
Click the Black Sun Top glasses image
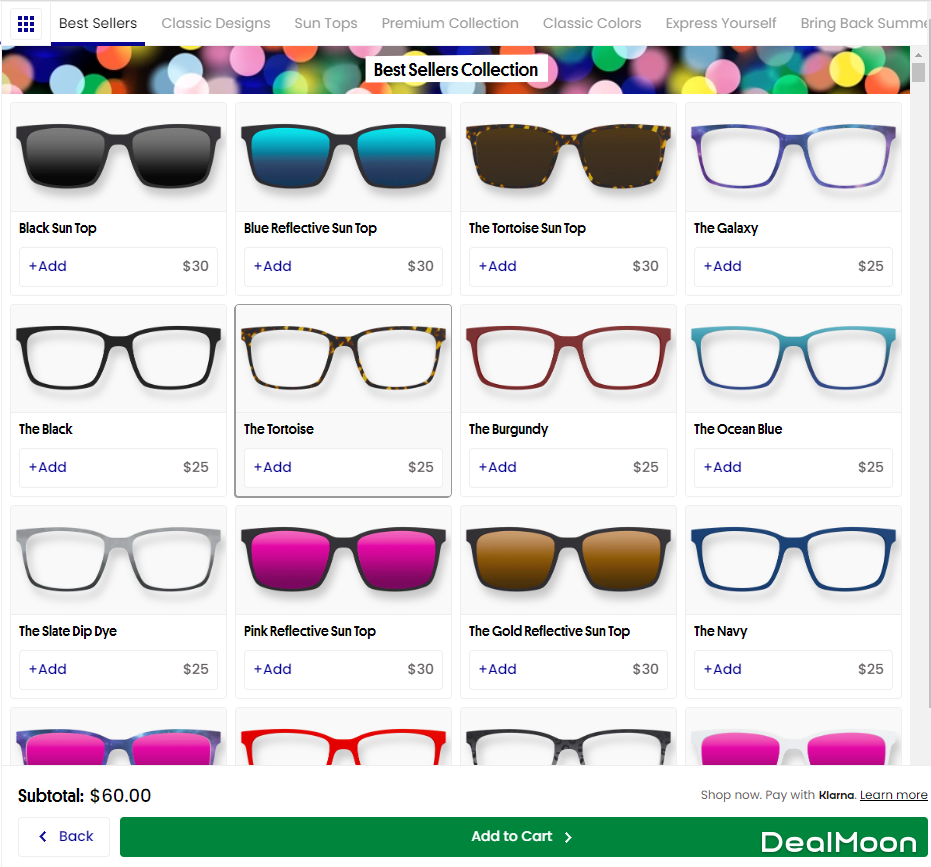click(x=118, y=157)
